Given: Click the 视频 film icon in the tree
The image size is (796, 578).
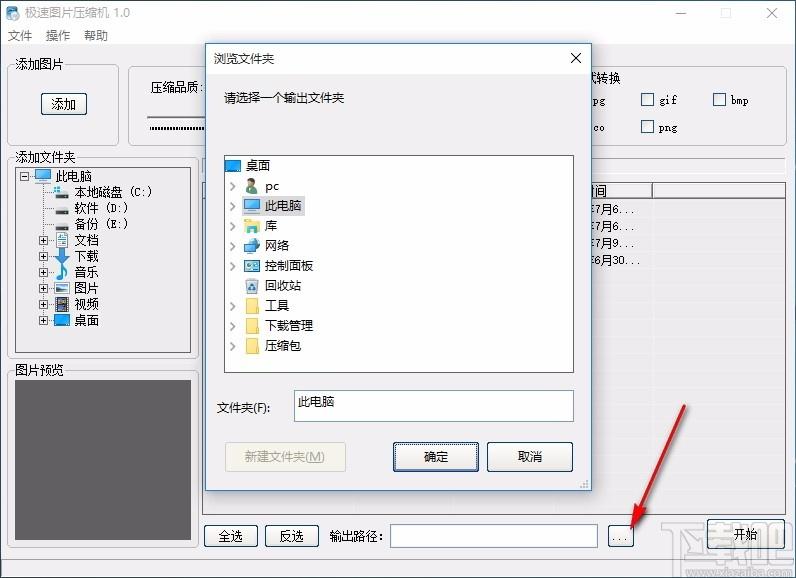Looking at the screenshot, I should (62, 304).
